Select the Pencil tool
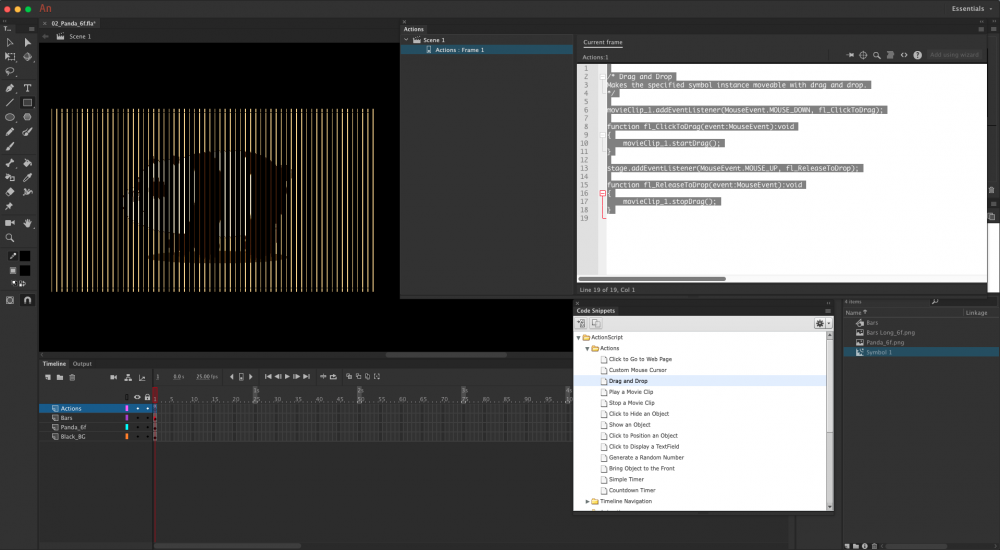 click(x=10, y=132)
